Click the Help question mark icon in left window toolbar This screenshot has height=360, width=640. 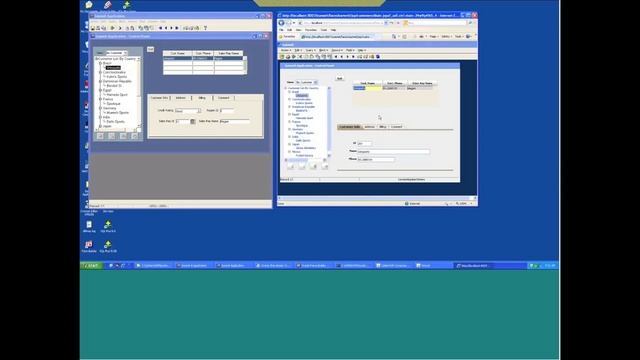tap(205, 28)
